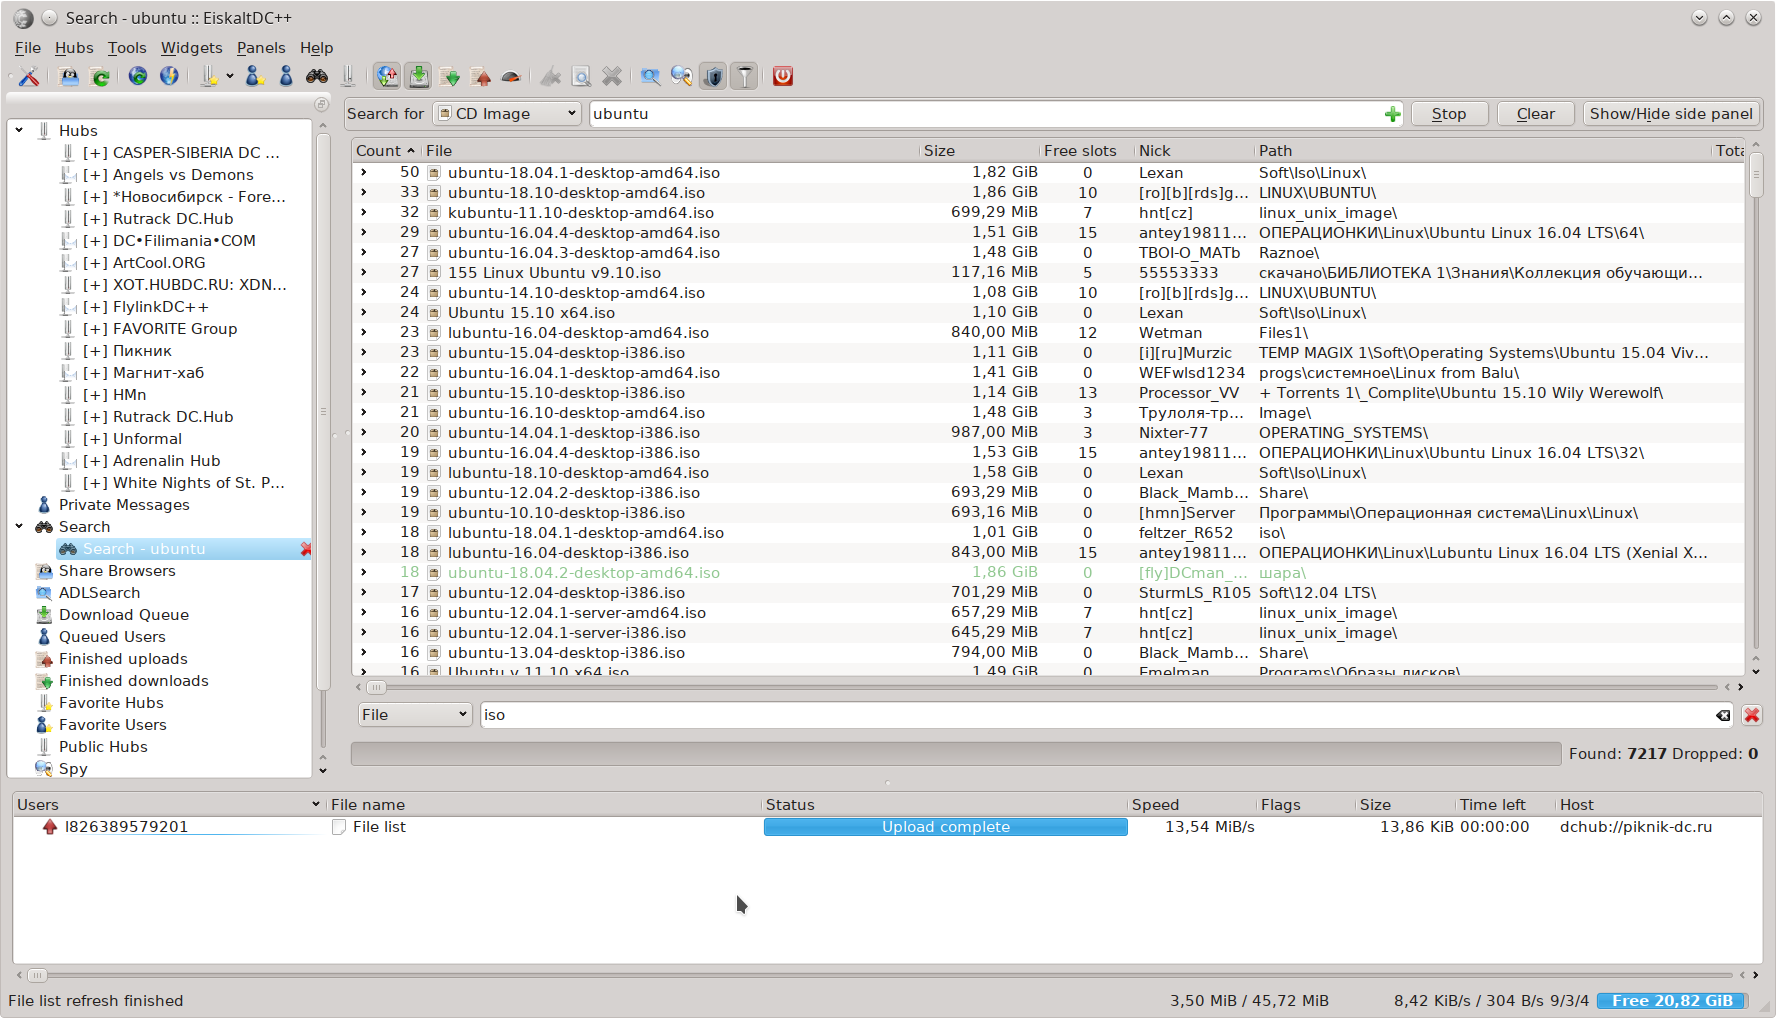Toggle the shield toolbar button
The width and height of the screenshot is (1776, 1018).
click(713, 76)
